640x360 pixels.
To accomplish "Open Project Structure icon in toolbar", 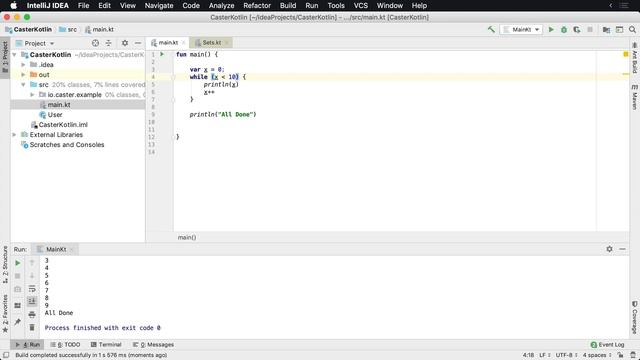I will pyautogui.click(x=606, y=29).
